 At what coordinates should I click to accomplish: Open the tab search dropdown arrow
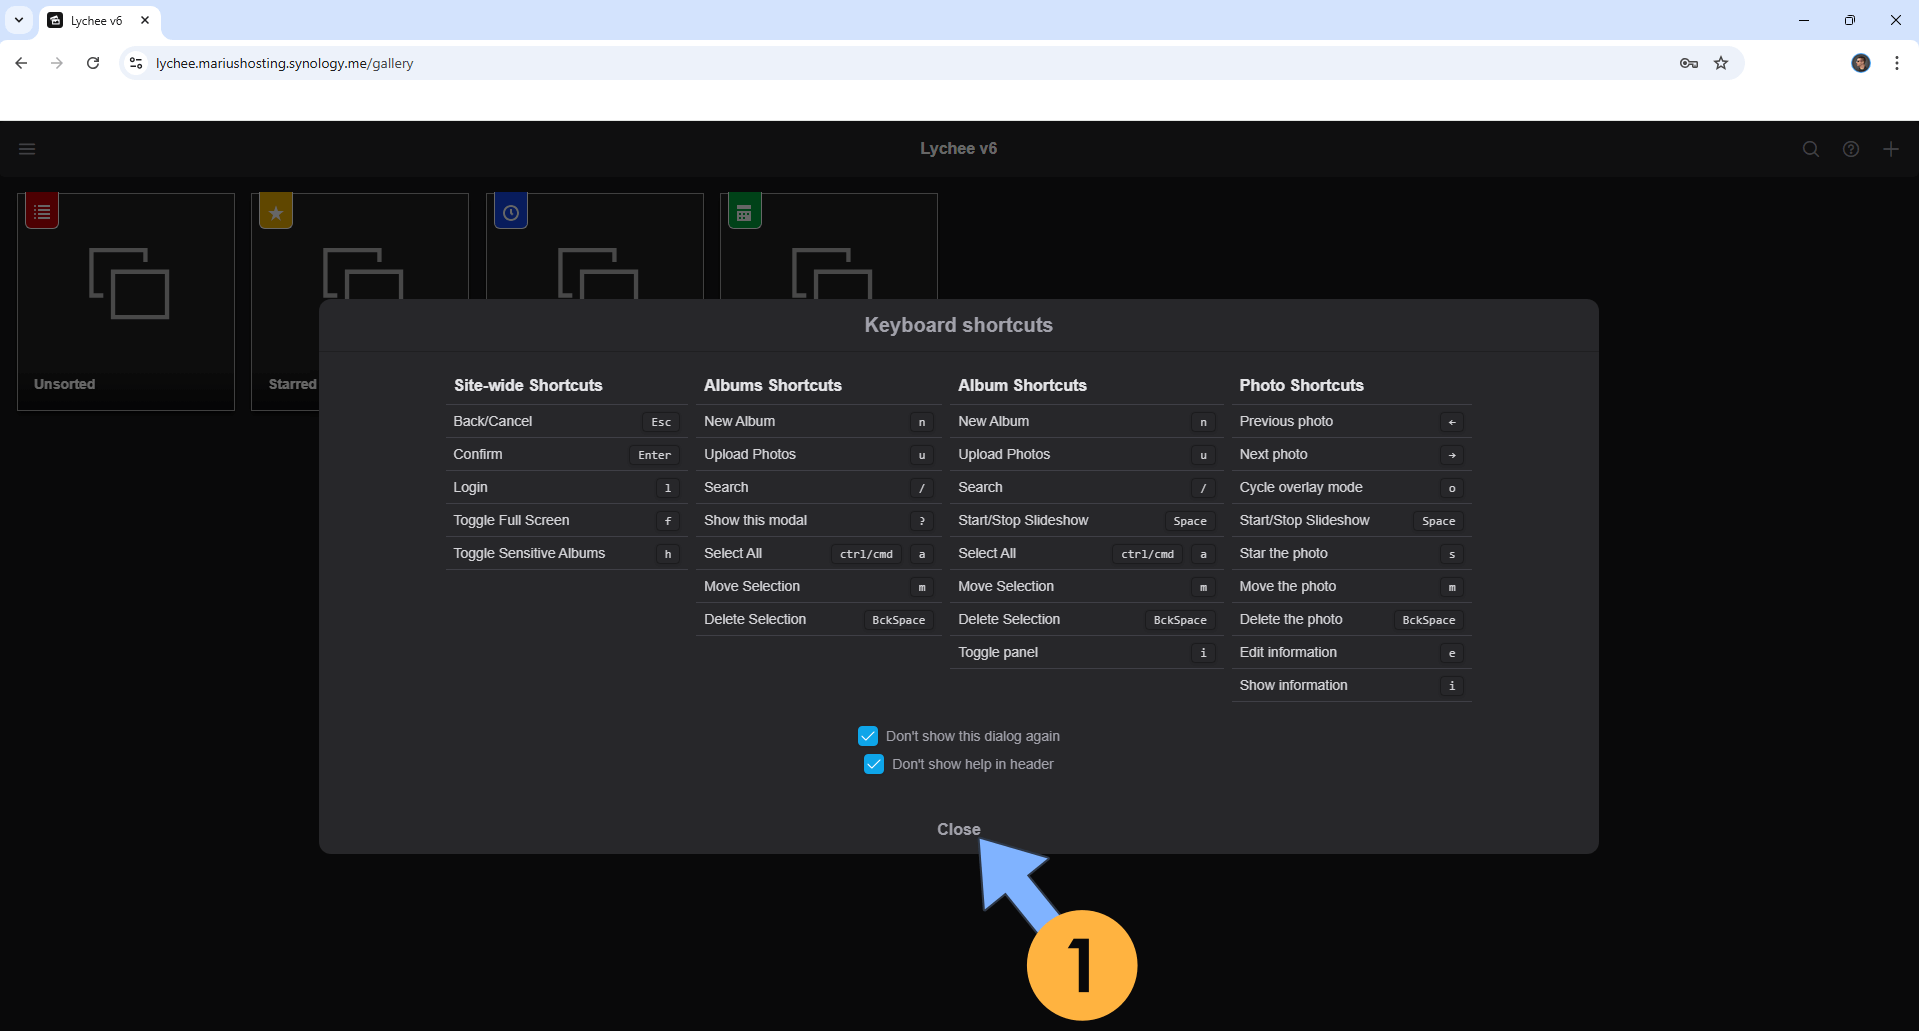19,20
